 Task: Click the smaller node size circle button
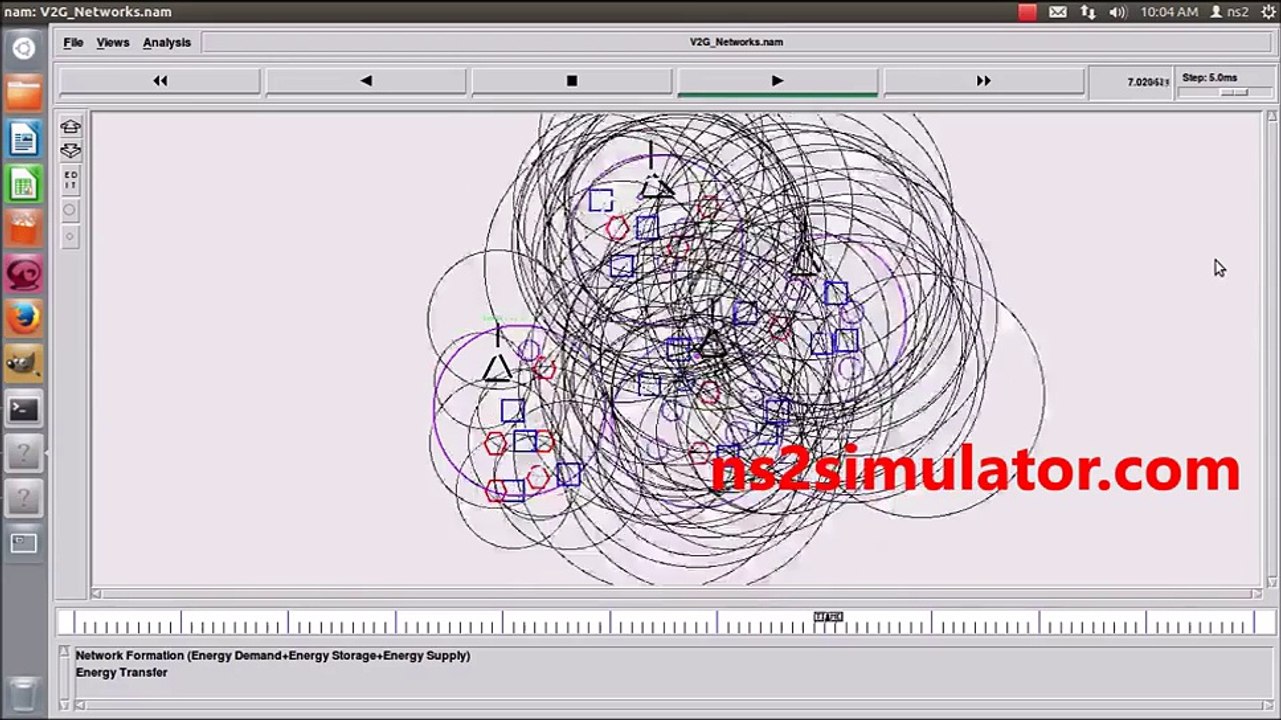pyautogui.click(x=70, y=237)
